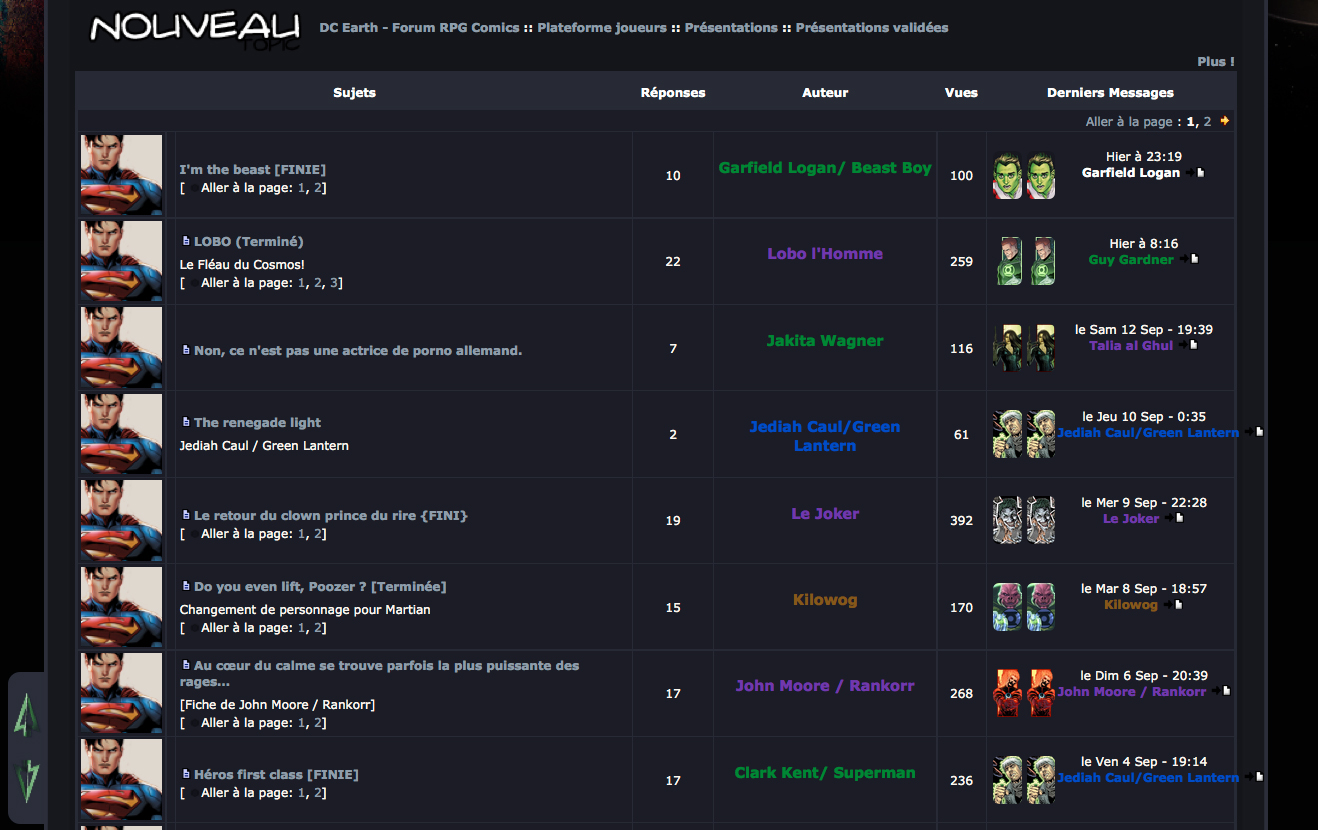Screen dimensions: 1318x830
Task: Open last poster Talia al Ghul profile
Action: pos(1131,345)
